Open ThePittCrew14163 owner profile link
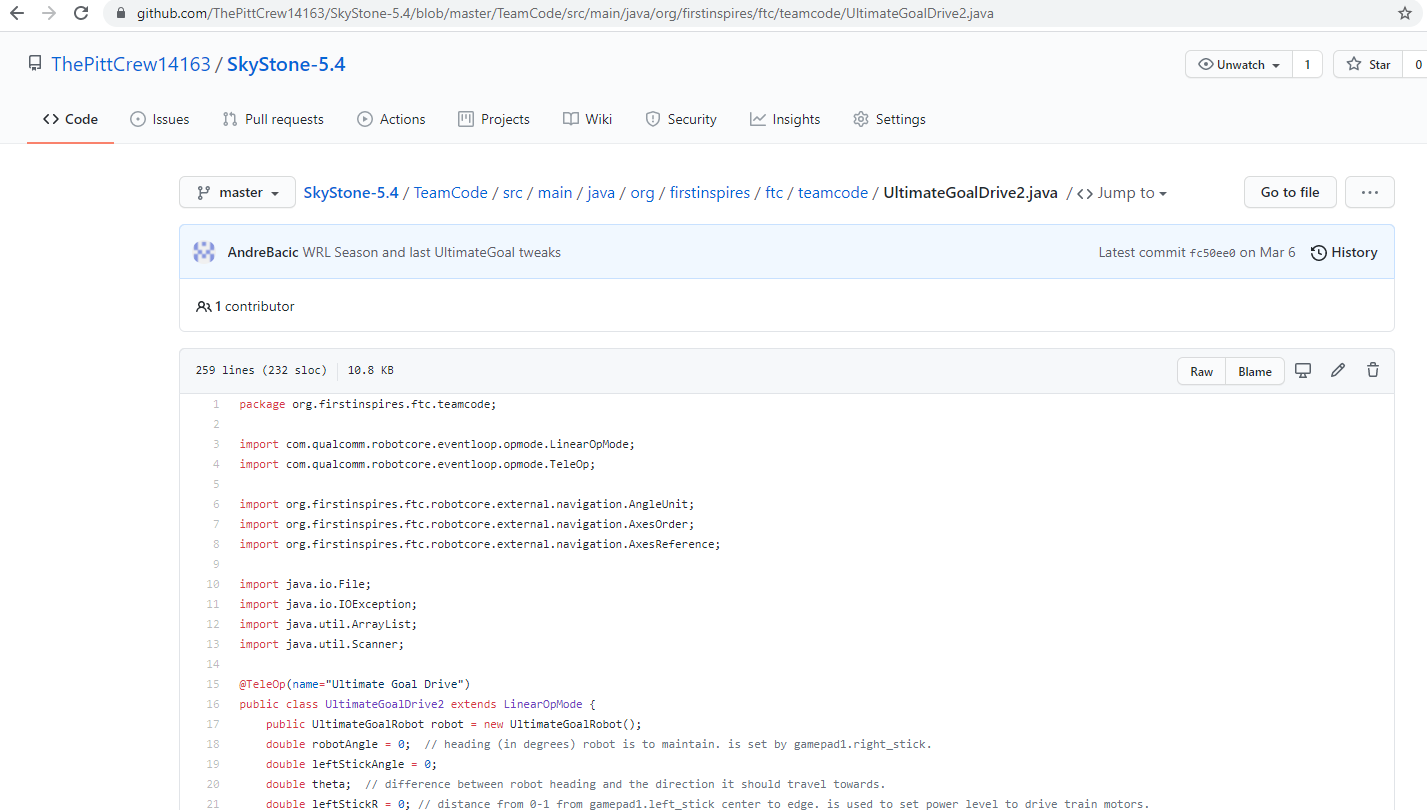Image resolution: width=1427 pixels, height=810 pixels. [x=131, y=64]
